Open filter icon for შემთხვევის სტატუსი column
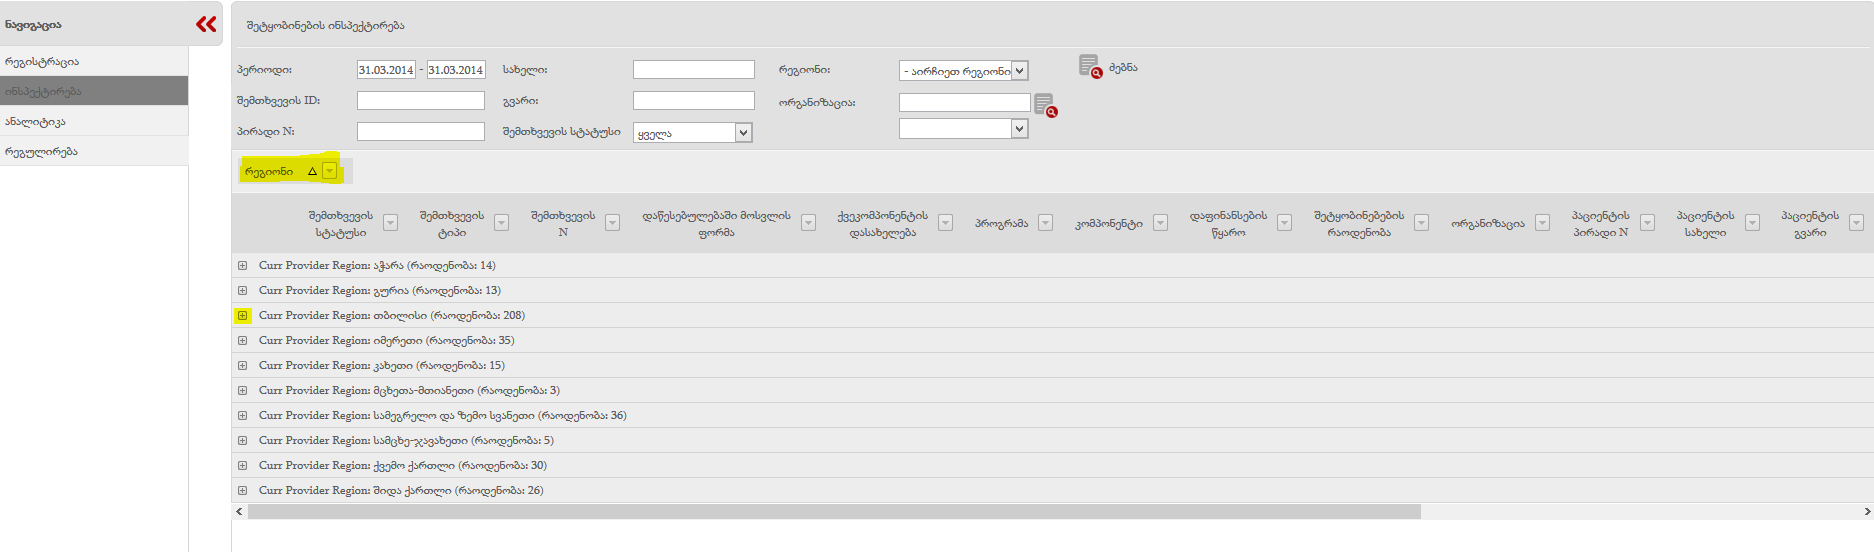The image size is (1874, 552). tap(391, 223)
